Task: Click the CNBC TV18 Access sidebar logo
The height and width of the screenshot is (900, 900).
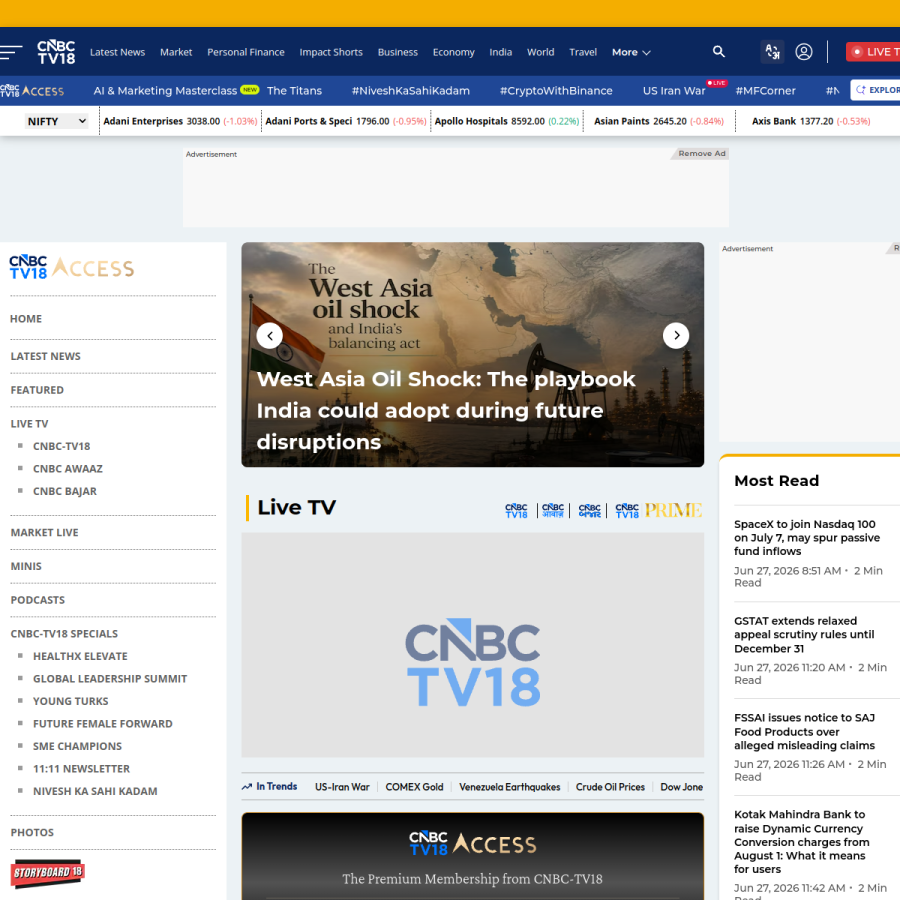Action: click(x=72, y=267)
